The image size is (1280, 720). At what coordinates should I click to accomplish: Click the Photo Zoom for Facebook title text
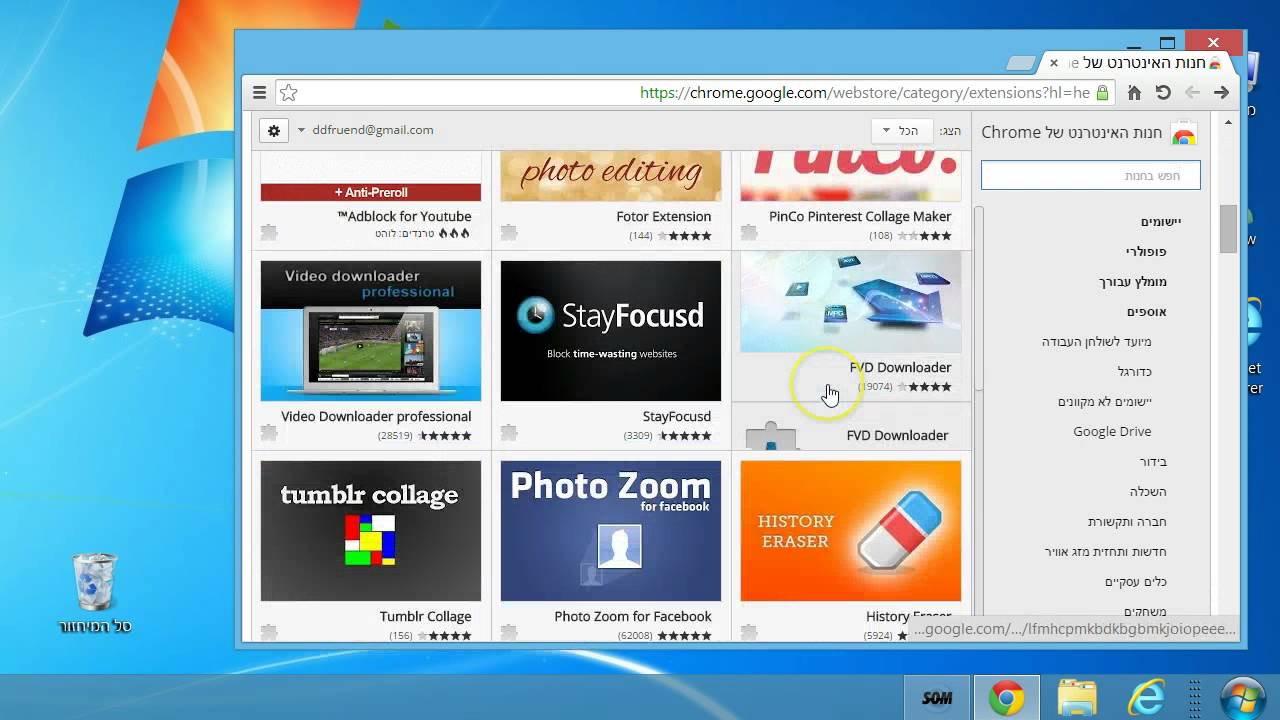pyautogui.click(x=633, y=616)
